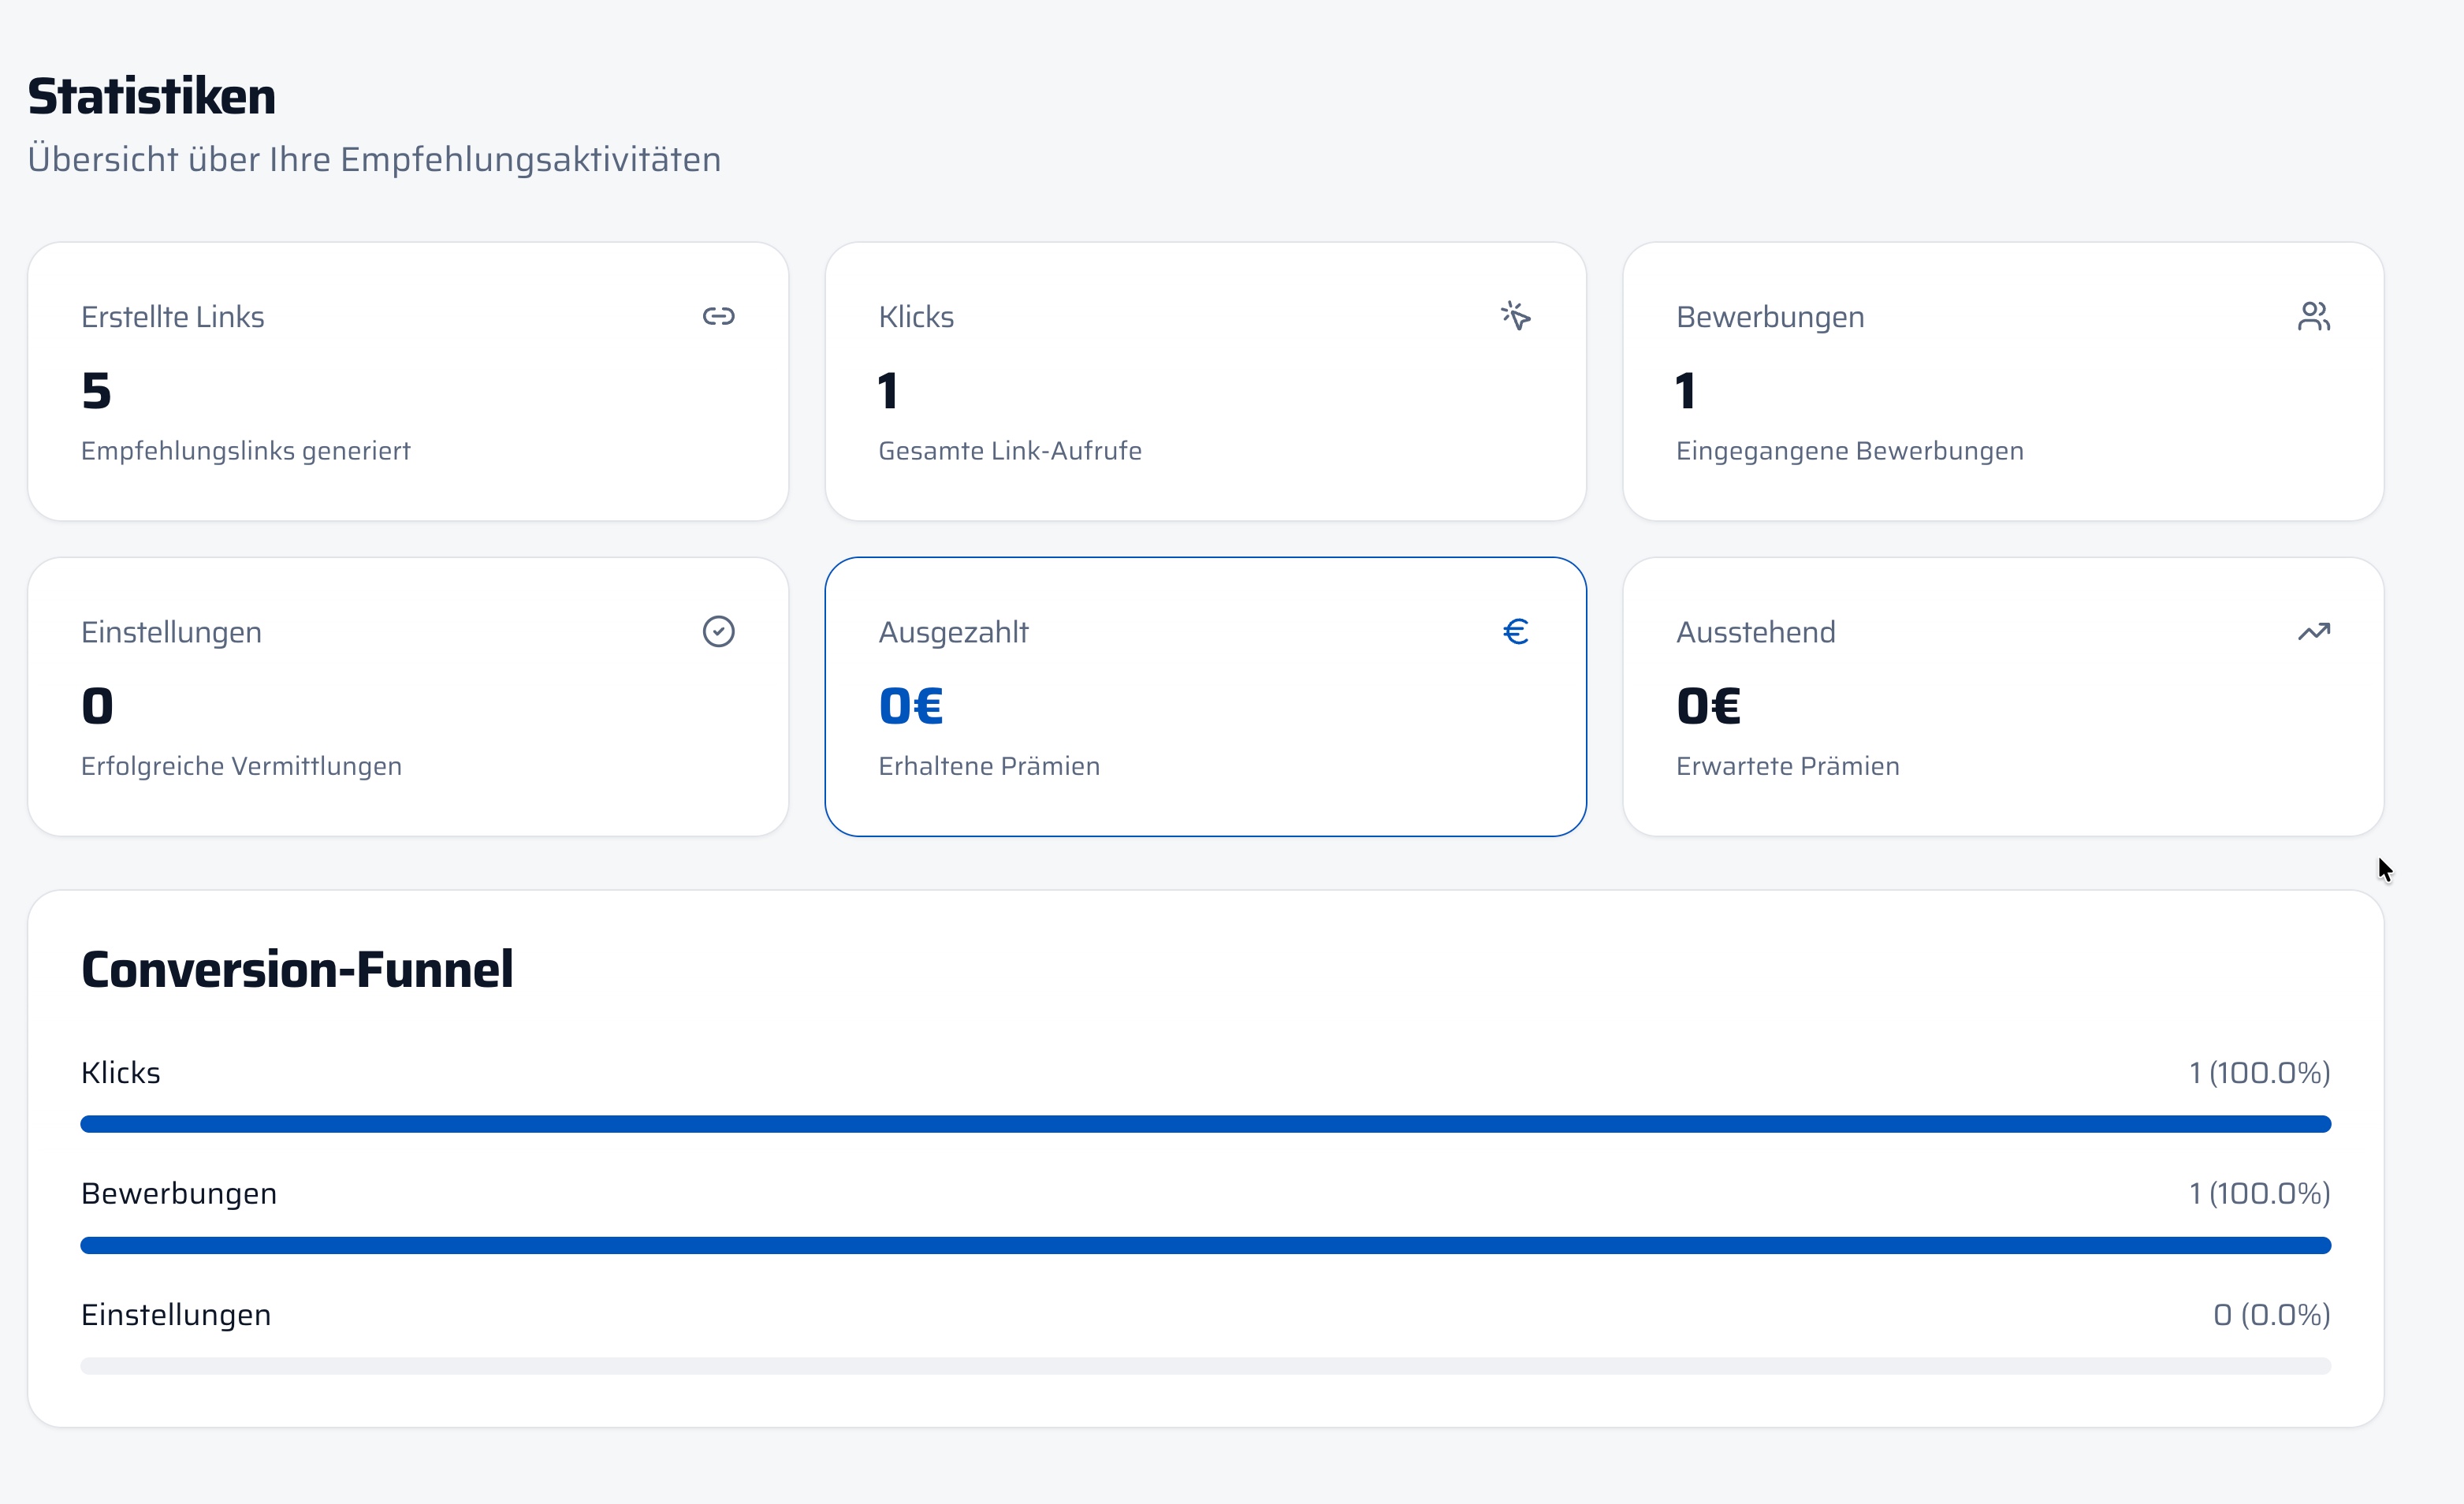Click the users icon in Bewerbungen card
Viewport: 2464px width, 1504px height.
pos(2313,316)
